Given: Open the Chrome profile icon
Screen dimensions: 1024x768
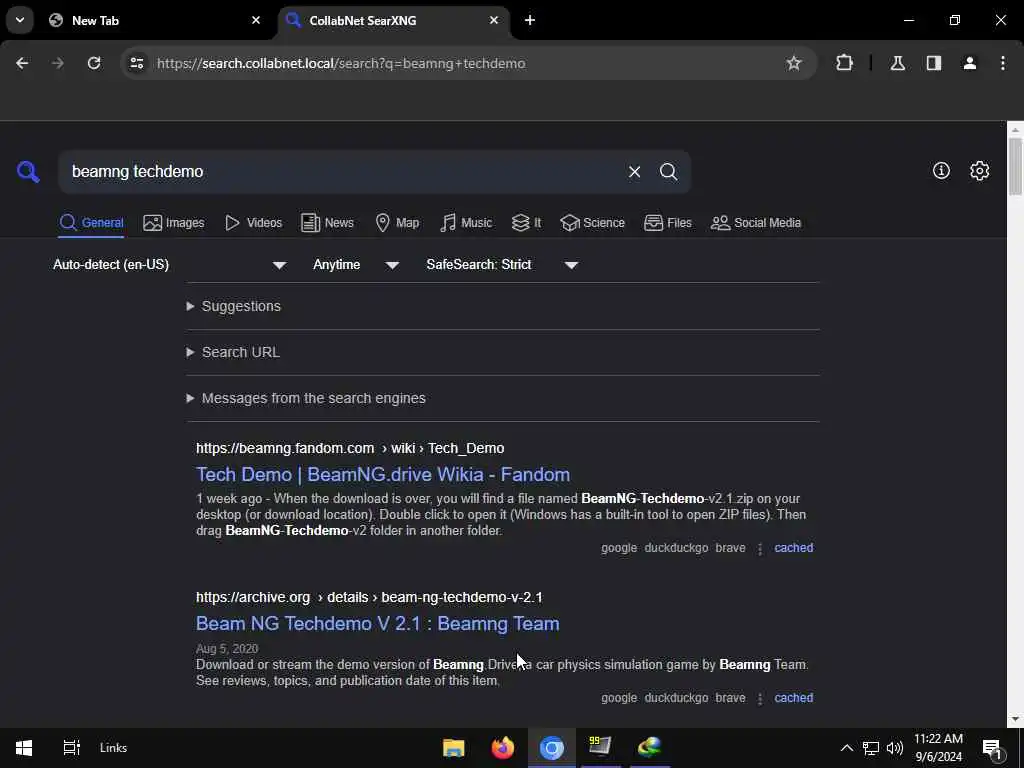Looking at the screenshot, I should pyautogui.click(x=969, y=63).
